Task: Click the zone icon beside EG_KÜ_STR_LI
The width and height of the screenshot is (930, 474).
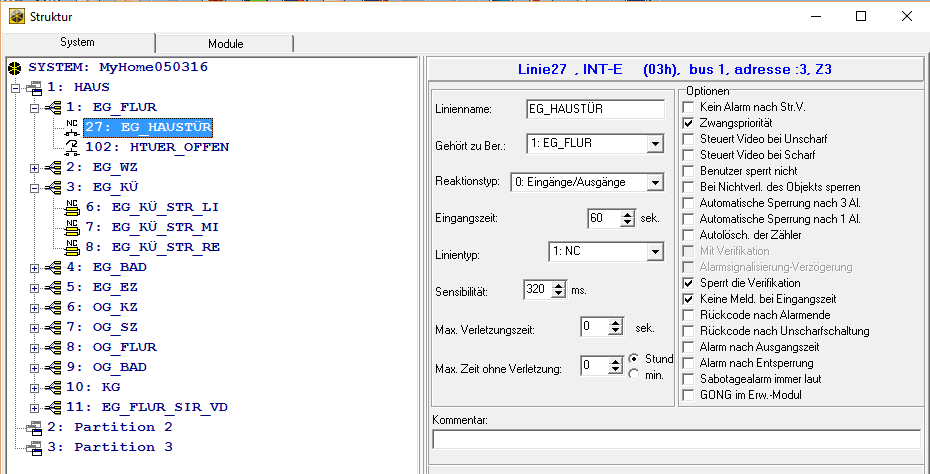Action: point(72,207)
